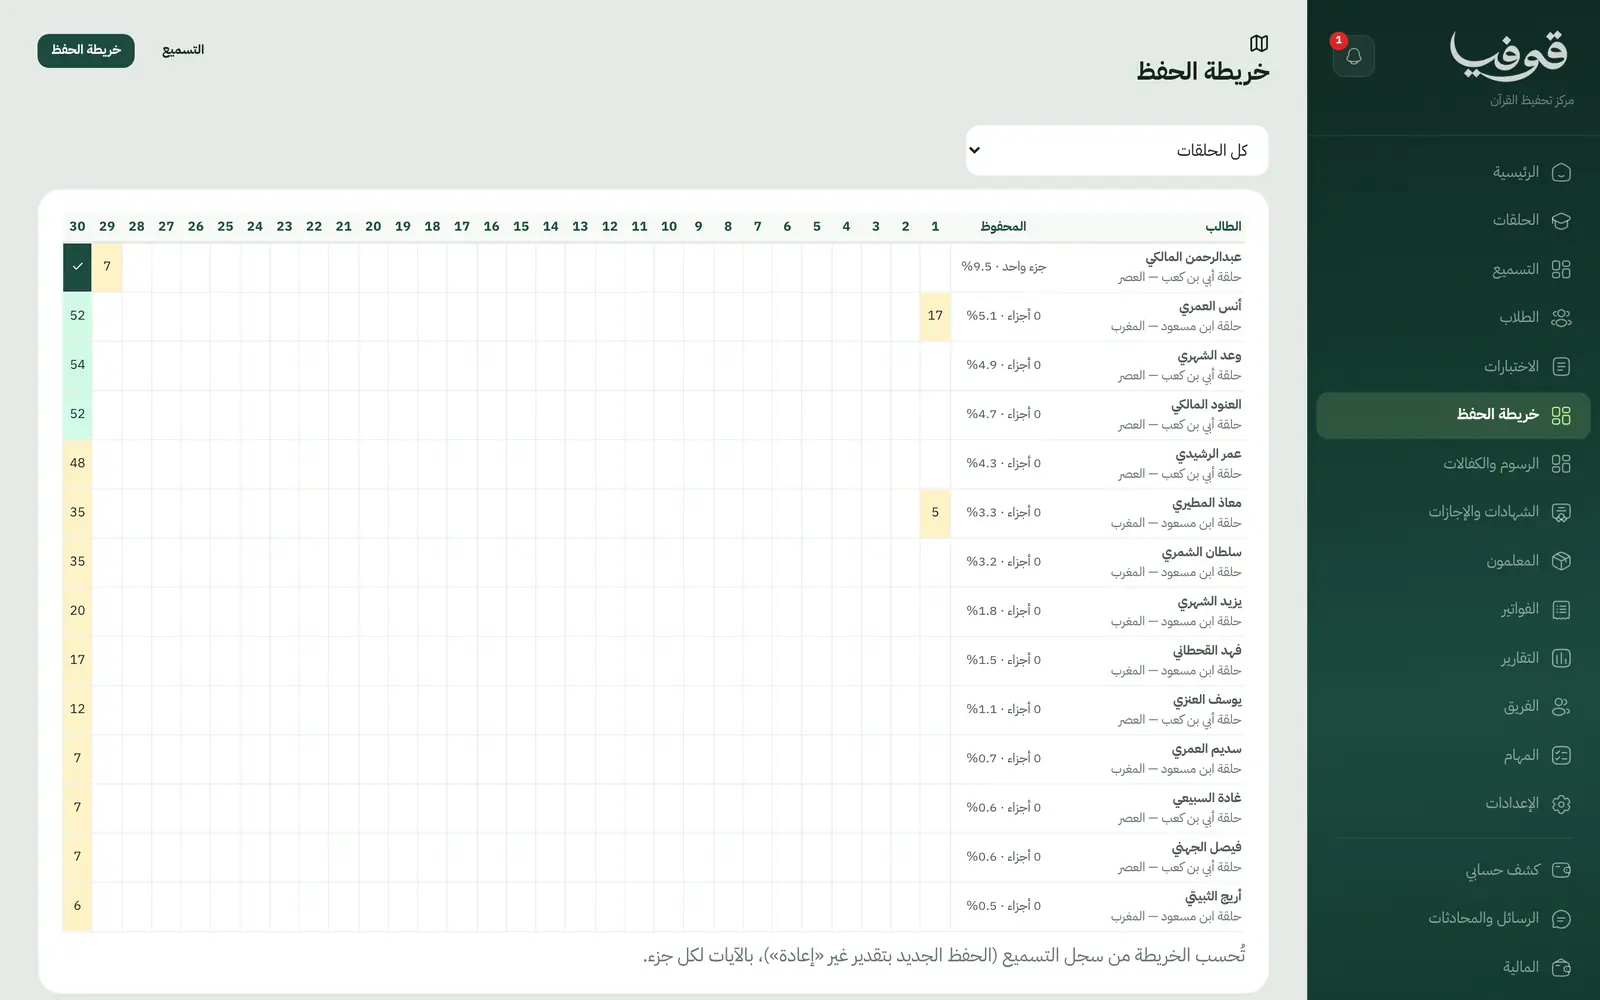Click the المعلمون box icon
Image resolution: width=1600 pixels, height=1000 pixels.
click(x=1561, y=561)
